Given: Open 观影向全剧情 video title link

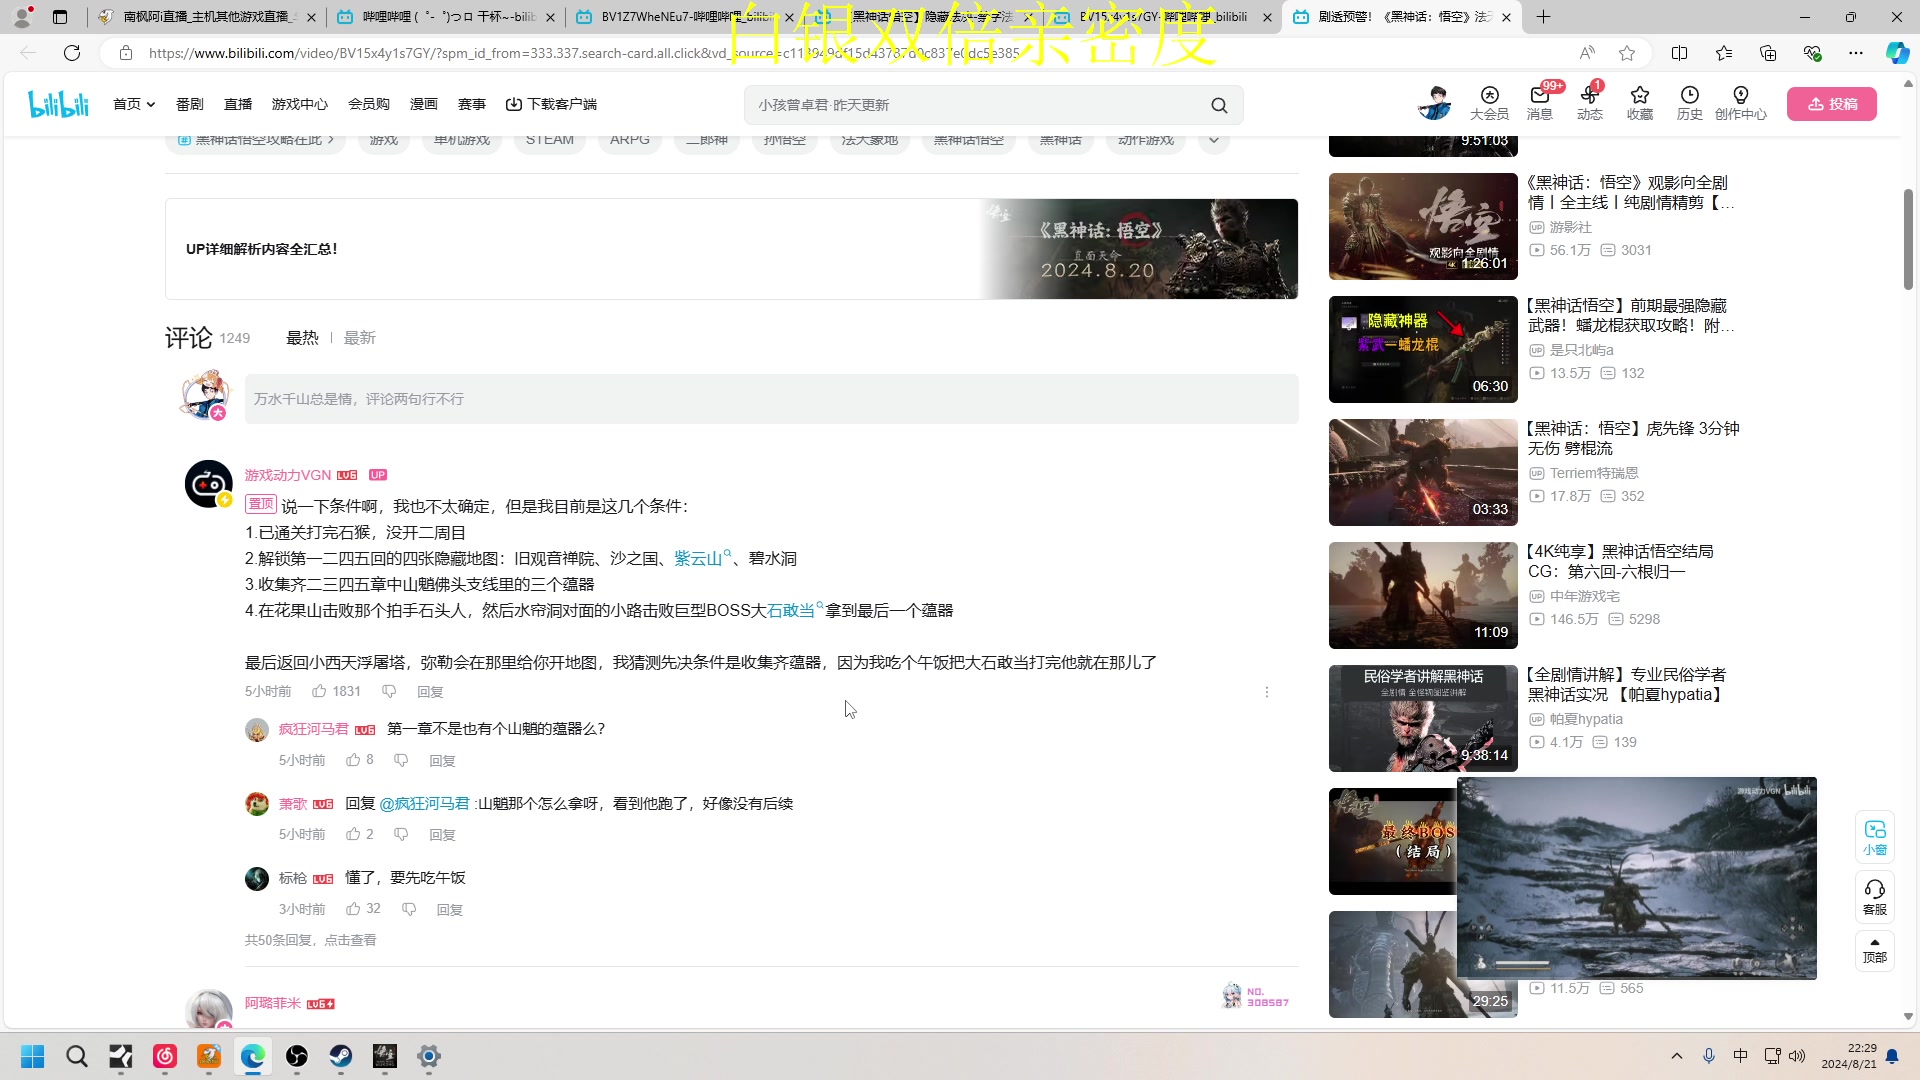Looking at the screenshot, I should coord(1630,192).
